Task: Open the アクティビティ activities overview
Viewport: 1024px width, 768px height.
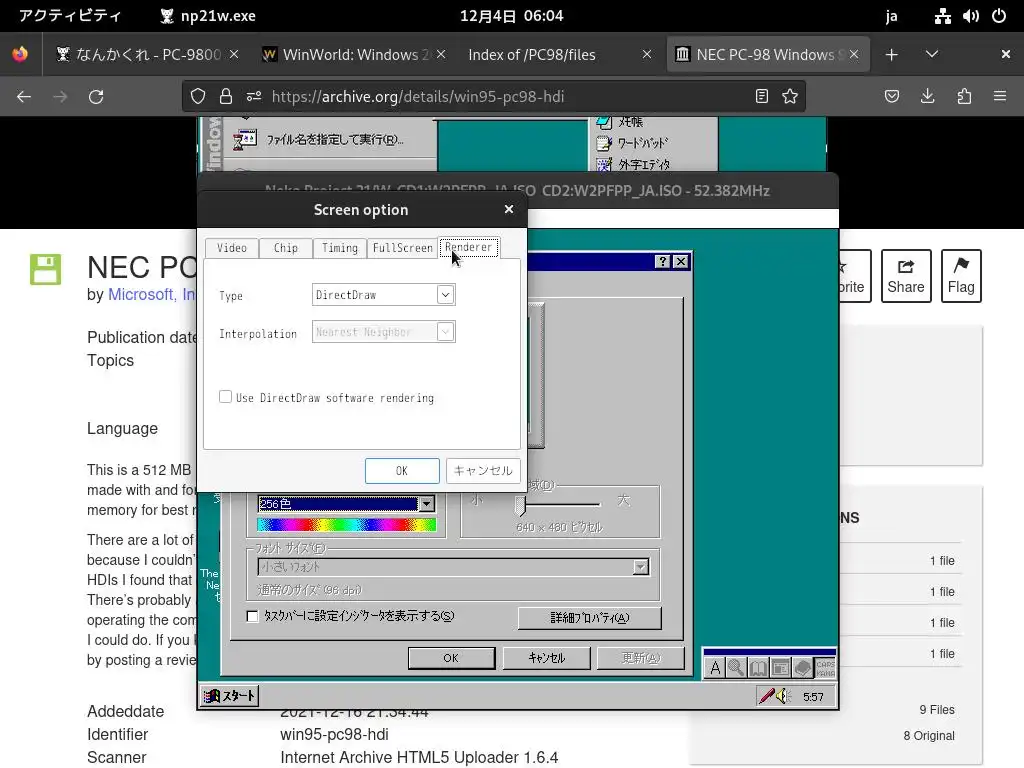Action: pyautogui.click(x=69, y=16)
